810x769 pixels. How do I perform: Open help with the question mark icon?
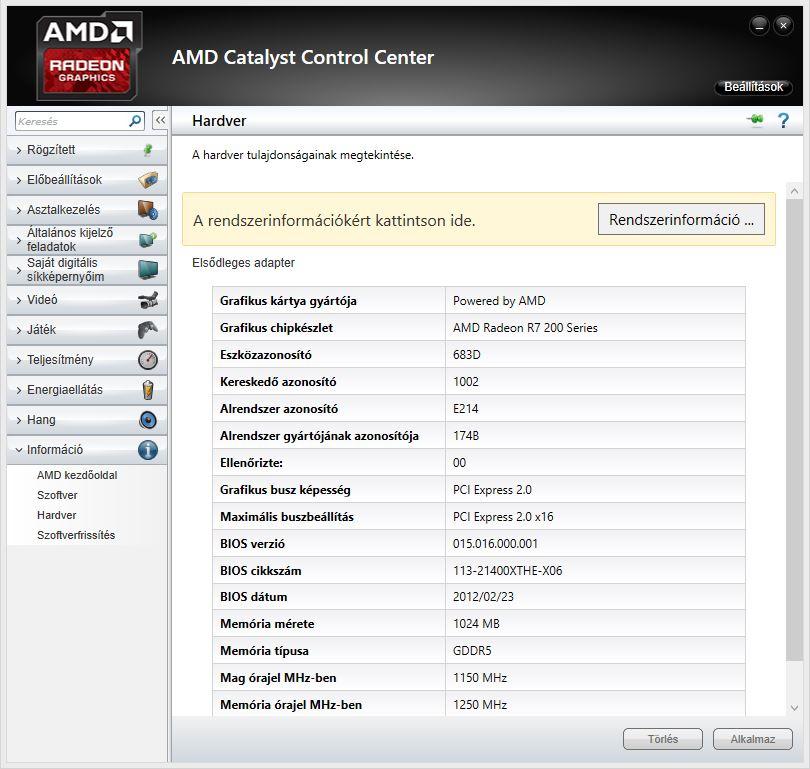(x=783, y=121)
